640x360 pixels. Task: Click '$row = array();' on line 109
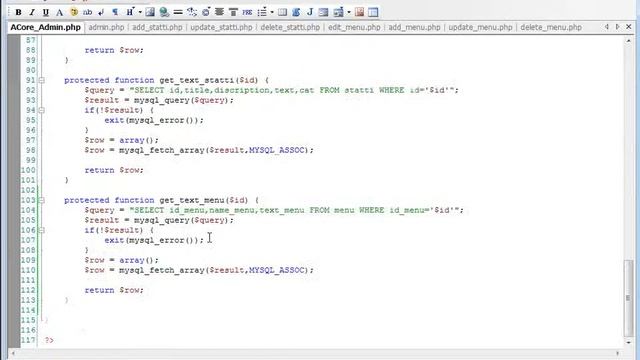click(121, 260)
